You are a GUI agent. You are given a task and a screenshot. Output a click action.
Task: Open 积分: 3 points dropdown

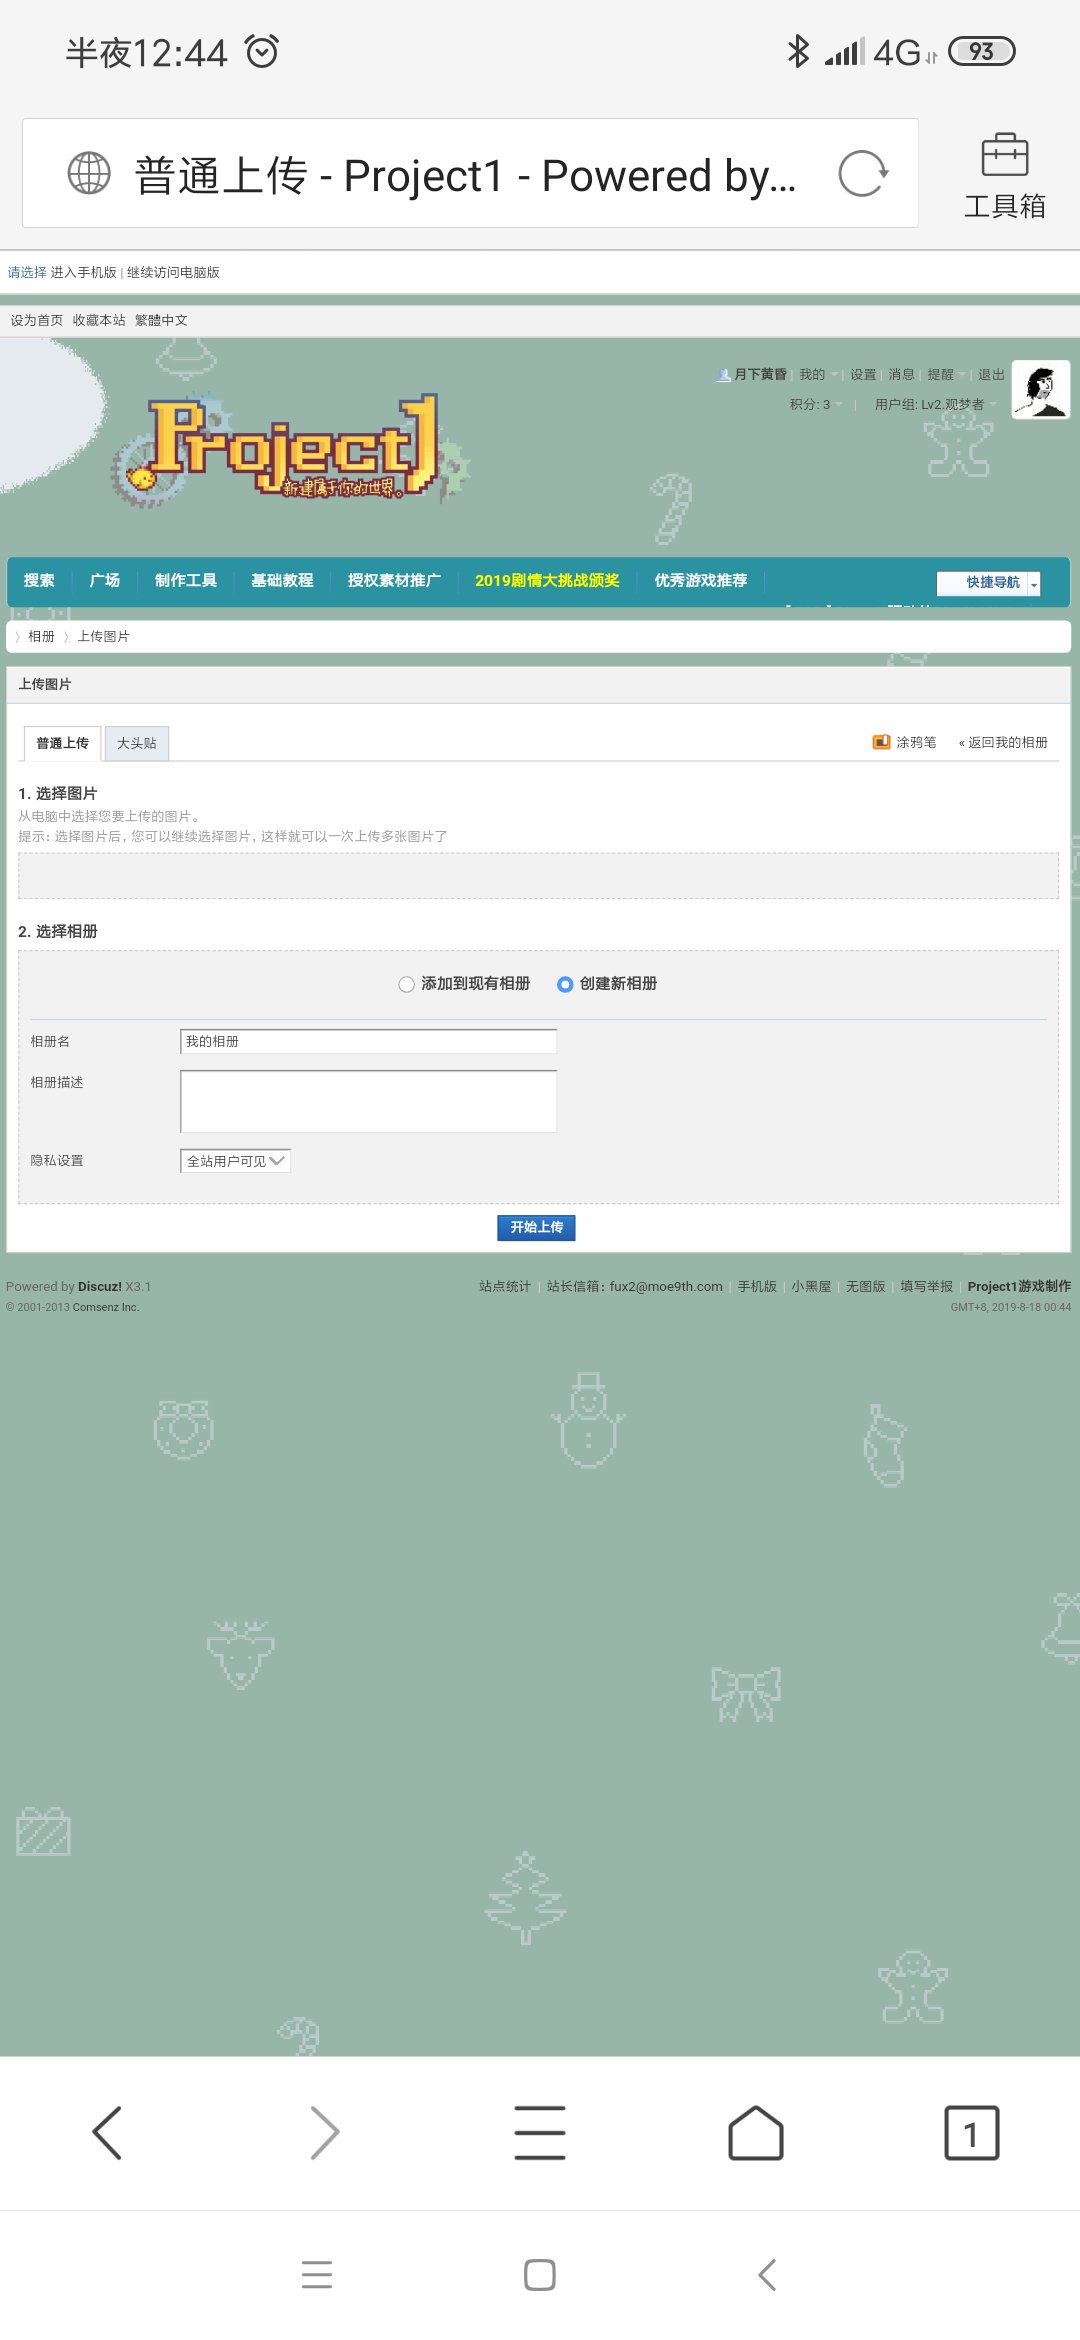click(x=816, y=405)
